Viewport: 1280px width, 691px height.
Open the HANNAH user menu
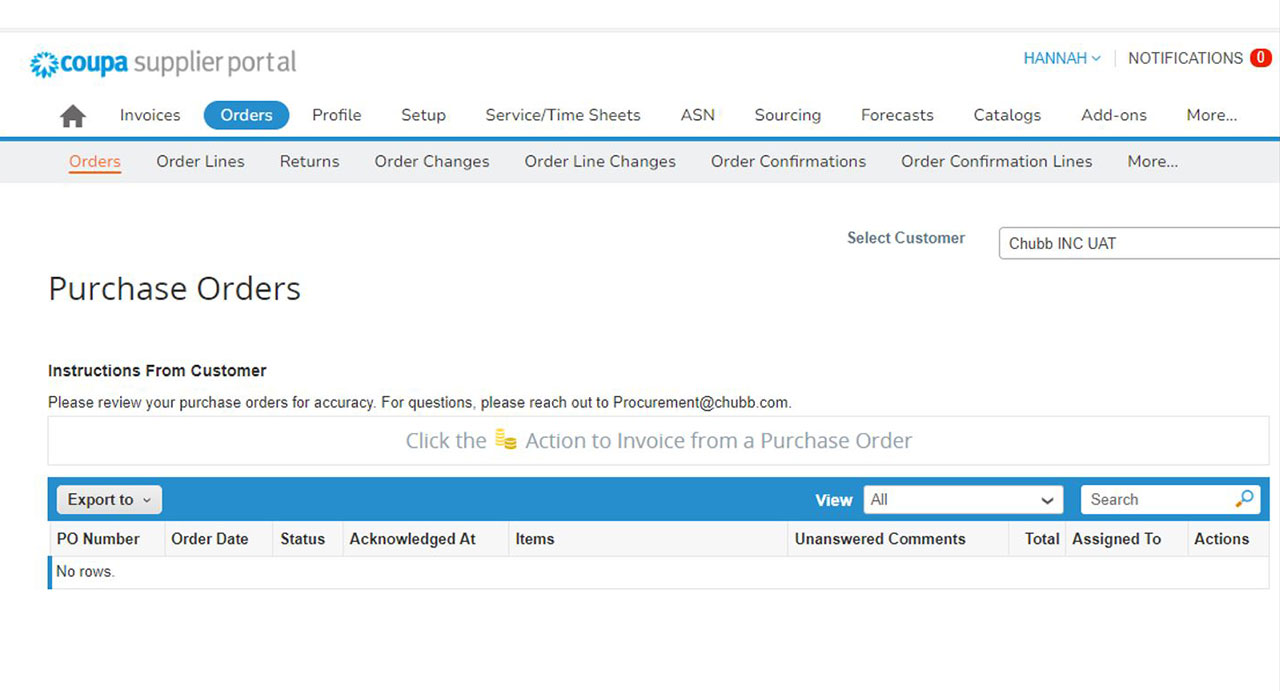[1061, 58]
